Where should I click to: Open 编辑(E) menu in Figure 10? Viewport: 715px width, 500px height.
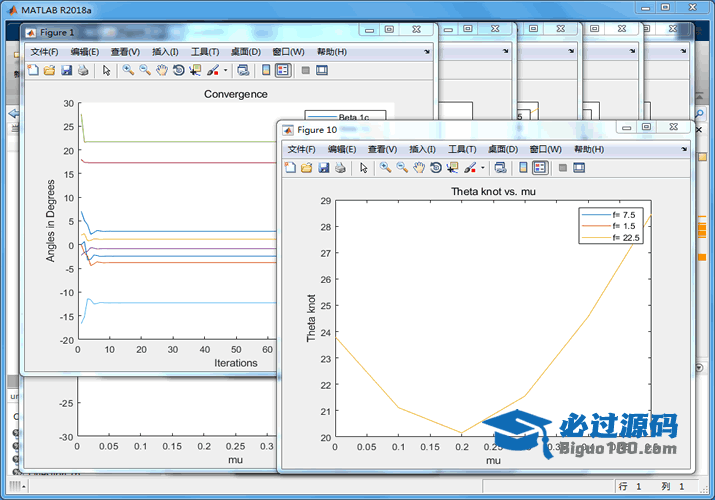pyautogui.click(x=342, y=149)
